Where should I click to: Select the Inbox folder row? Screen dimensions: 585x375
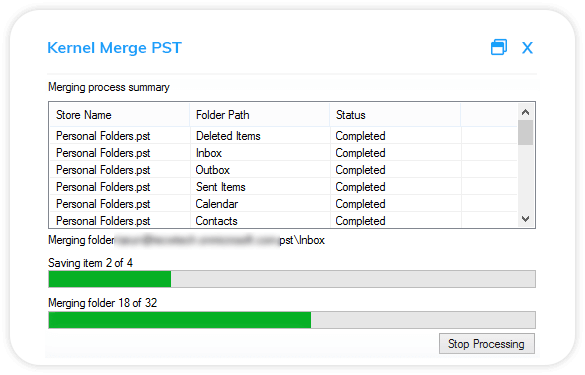[284, 153]
